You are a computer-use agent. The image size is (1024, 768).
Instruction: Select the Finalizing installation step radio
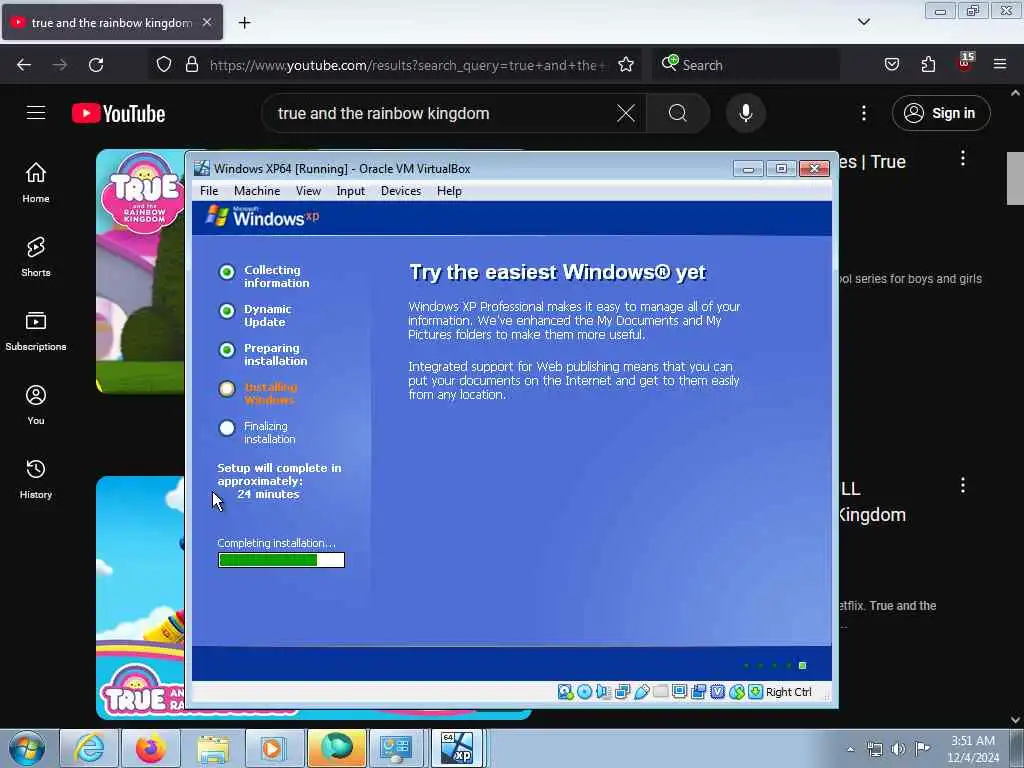pos(227,428)
